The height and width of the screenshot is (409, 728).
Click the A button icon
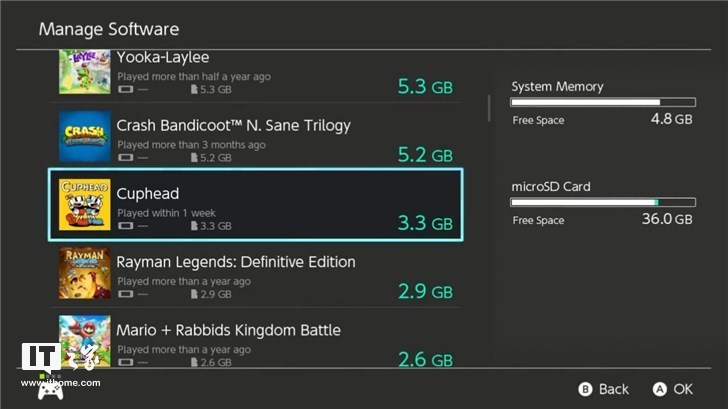tap(659, 389)
